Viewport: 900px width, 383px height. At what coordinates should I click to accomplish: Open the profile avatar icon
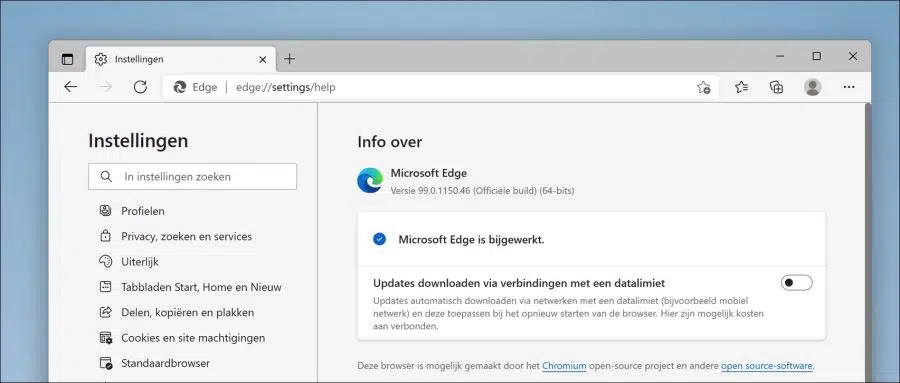tap(812, 87)
